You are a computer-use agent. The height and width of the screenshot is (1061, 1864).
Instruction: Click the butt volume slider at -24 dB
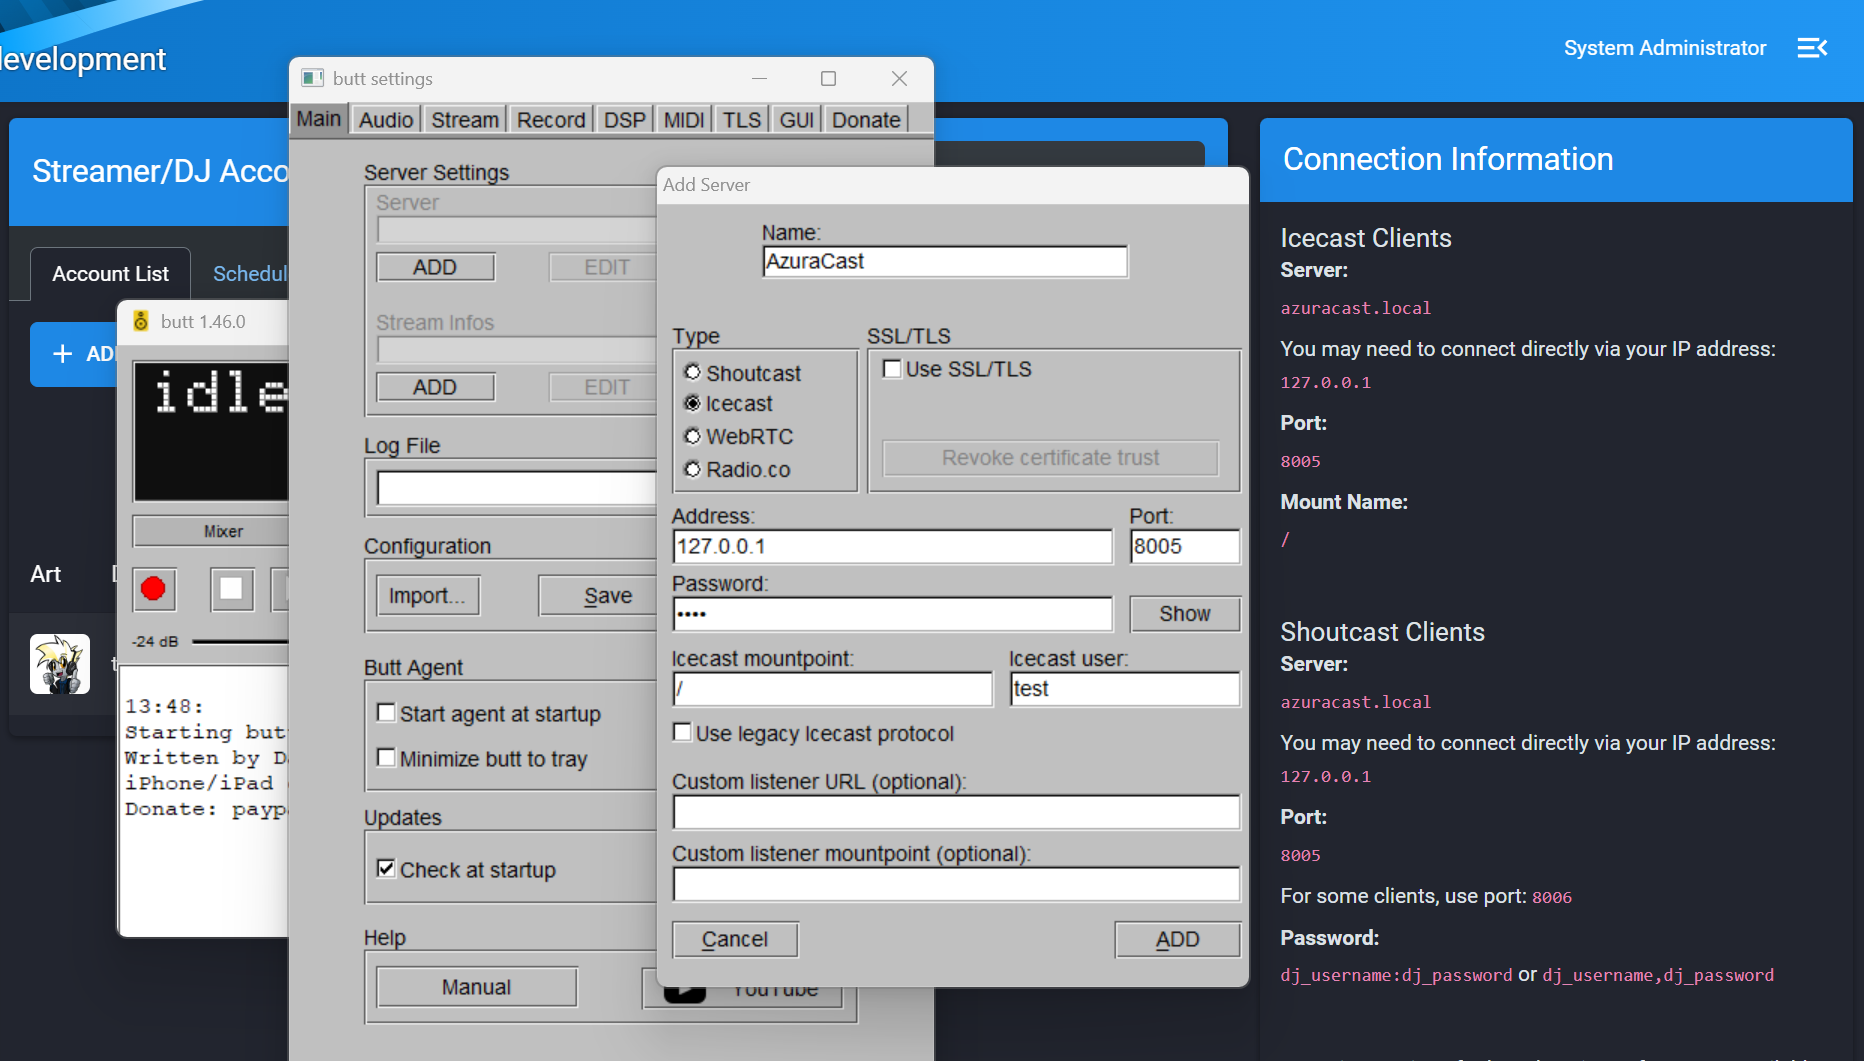(x=240, y=642)
